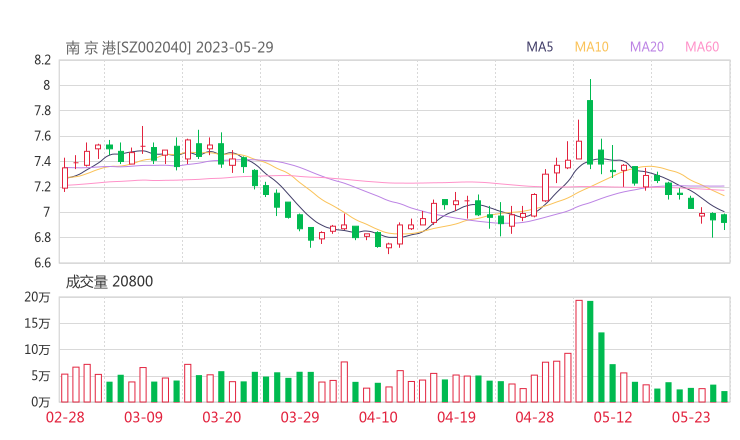Click the 7.2 price axis label

coord(42,187)
